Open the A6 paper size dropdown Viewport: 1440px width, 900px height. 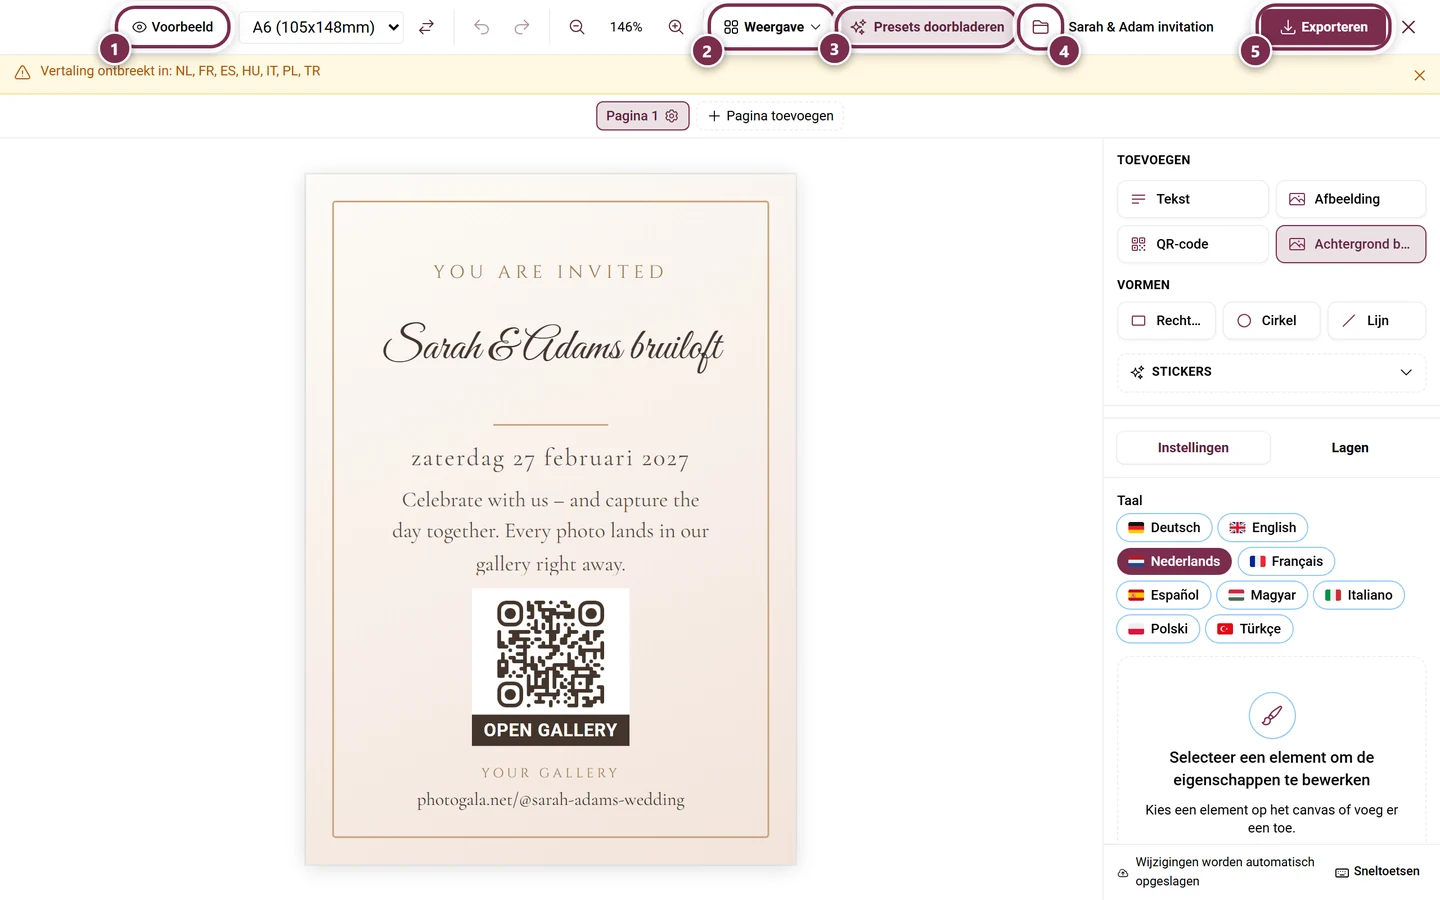point(321,27)
